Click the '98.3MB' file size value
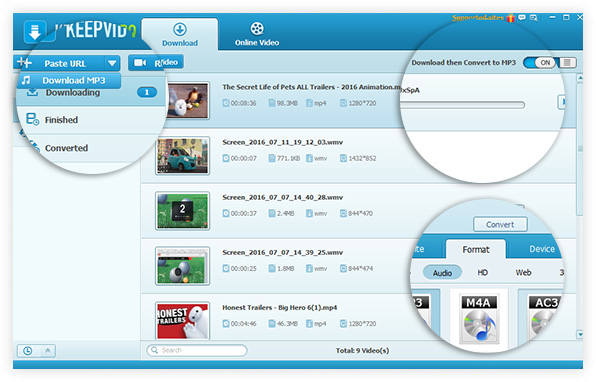 (x=287, y=103)
